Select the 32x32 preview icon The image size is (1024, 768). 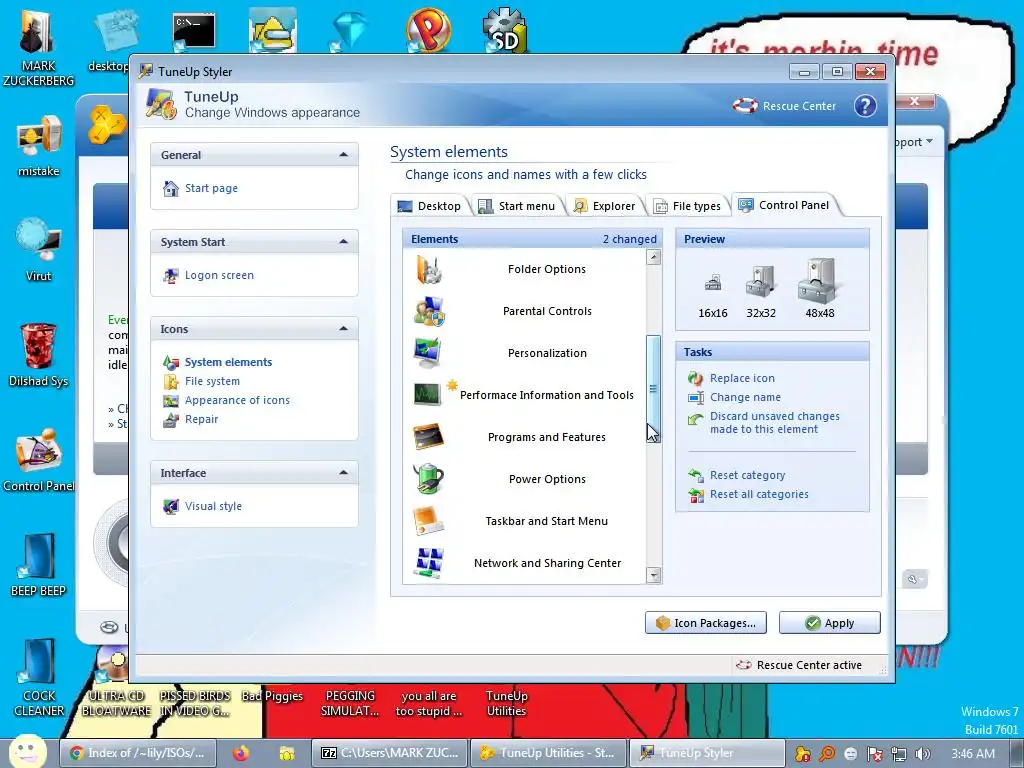[x=761, y=281]
